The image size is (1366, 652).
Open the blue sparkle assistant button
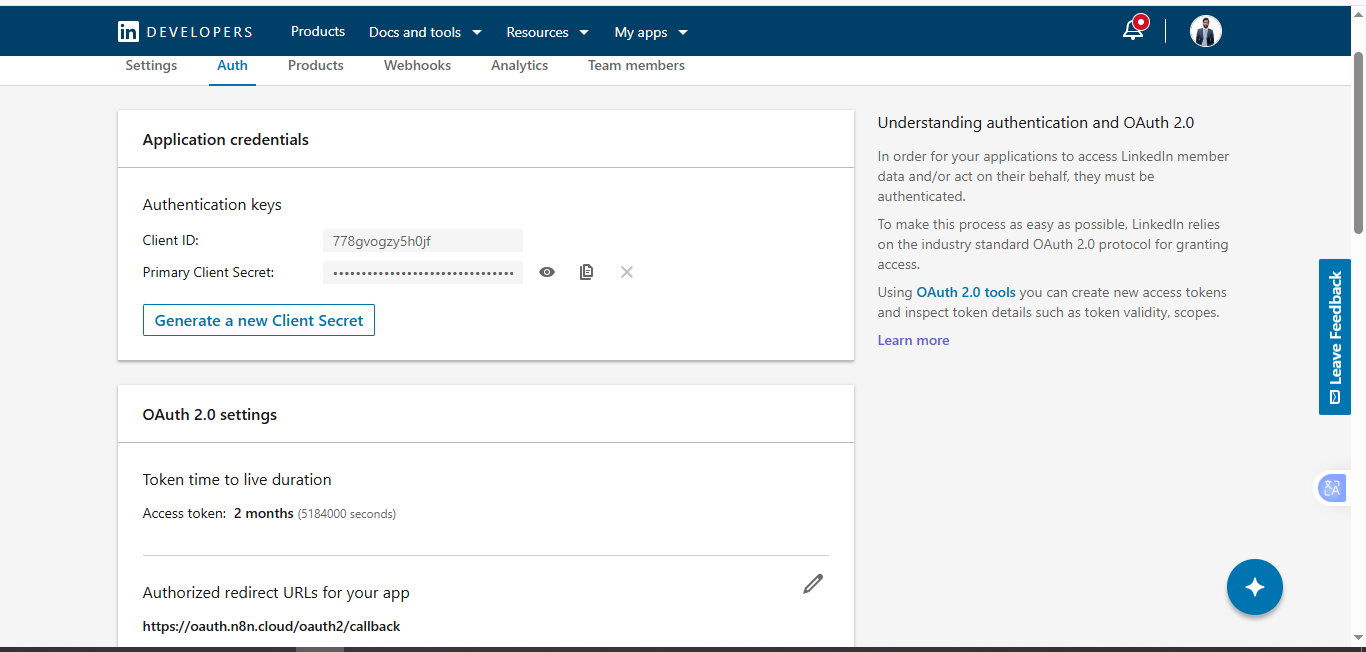point(1254,587)
